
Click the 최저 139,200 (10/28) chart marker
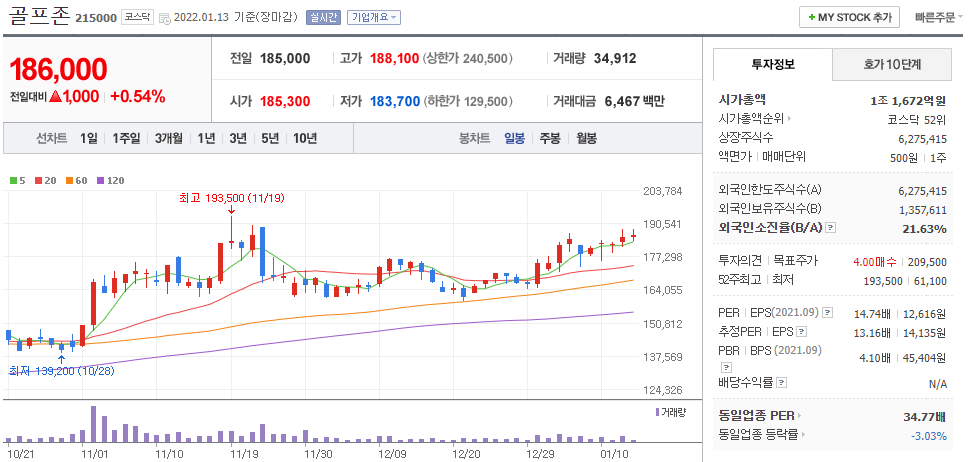pos(61,371)
